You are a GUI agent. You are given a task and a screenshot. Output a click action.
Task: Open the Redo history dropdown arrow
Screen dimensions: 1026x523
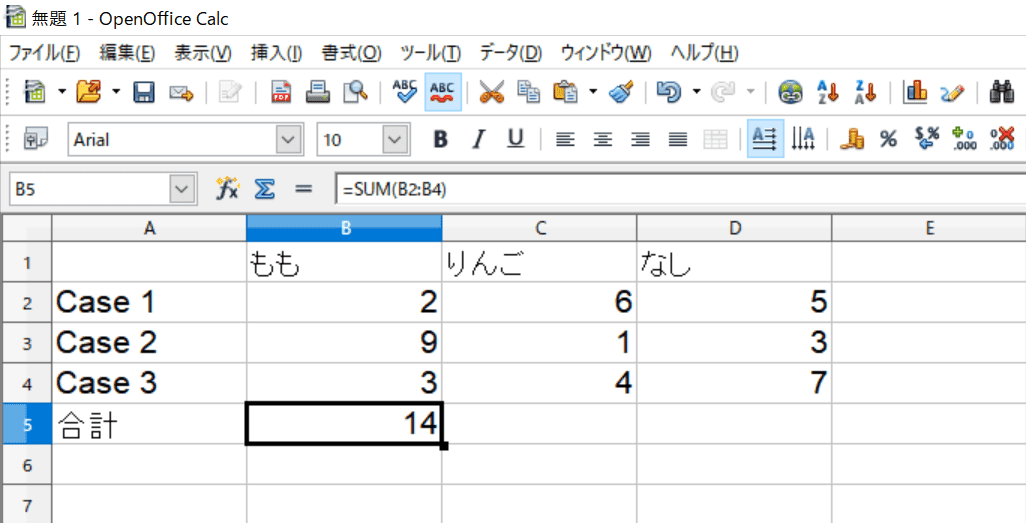tap(751, 92)
